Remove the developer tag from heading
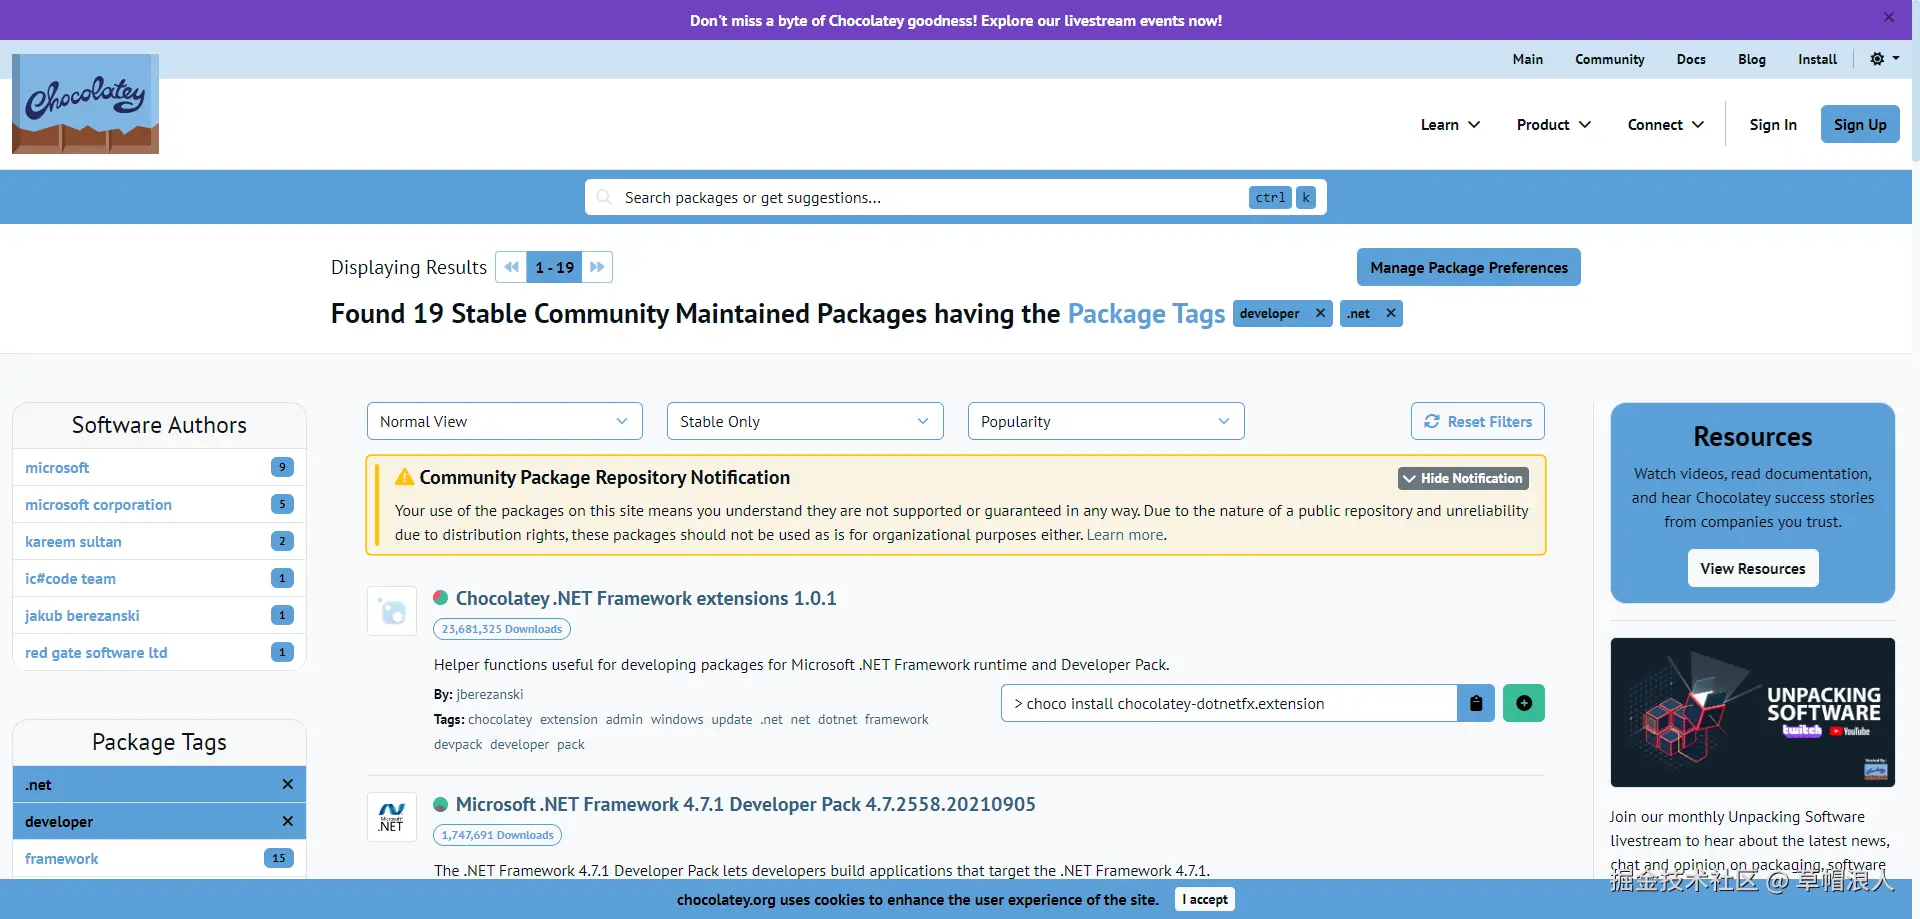The width and height of the screenshot is (1920, 919). pos(1320,313)
